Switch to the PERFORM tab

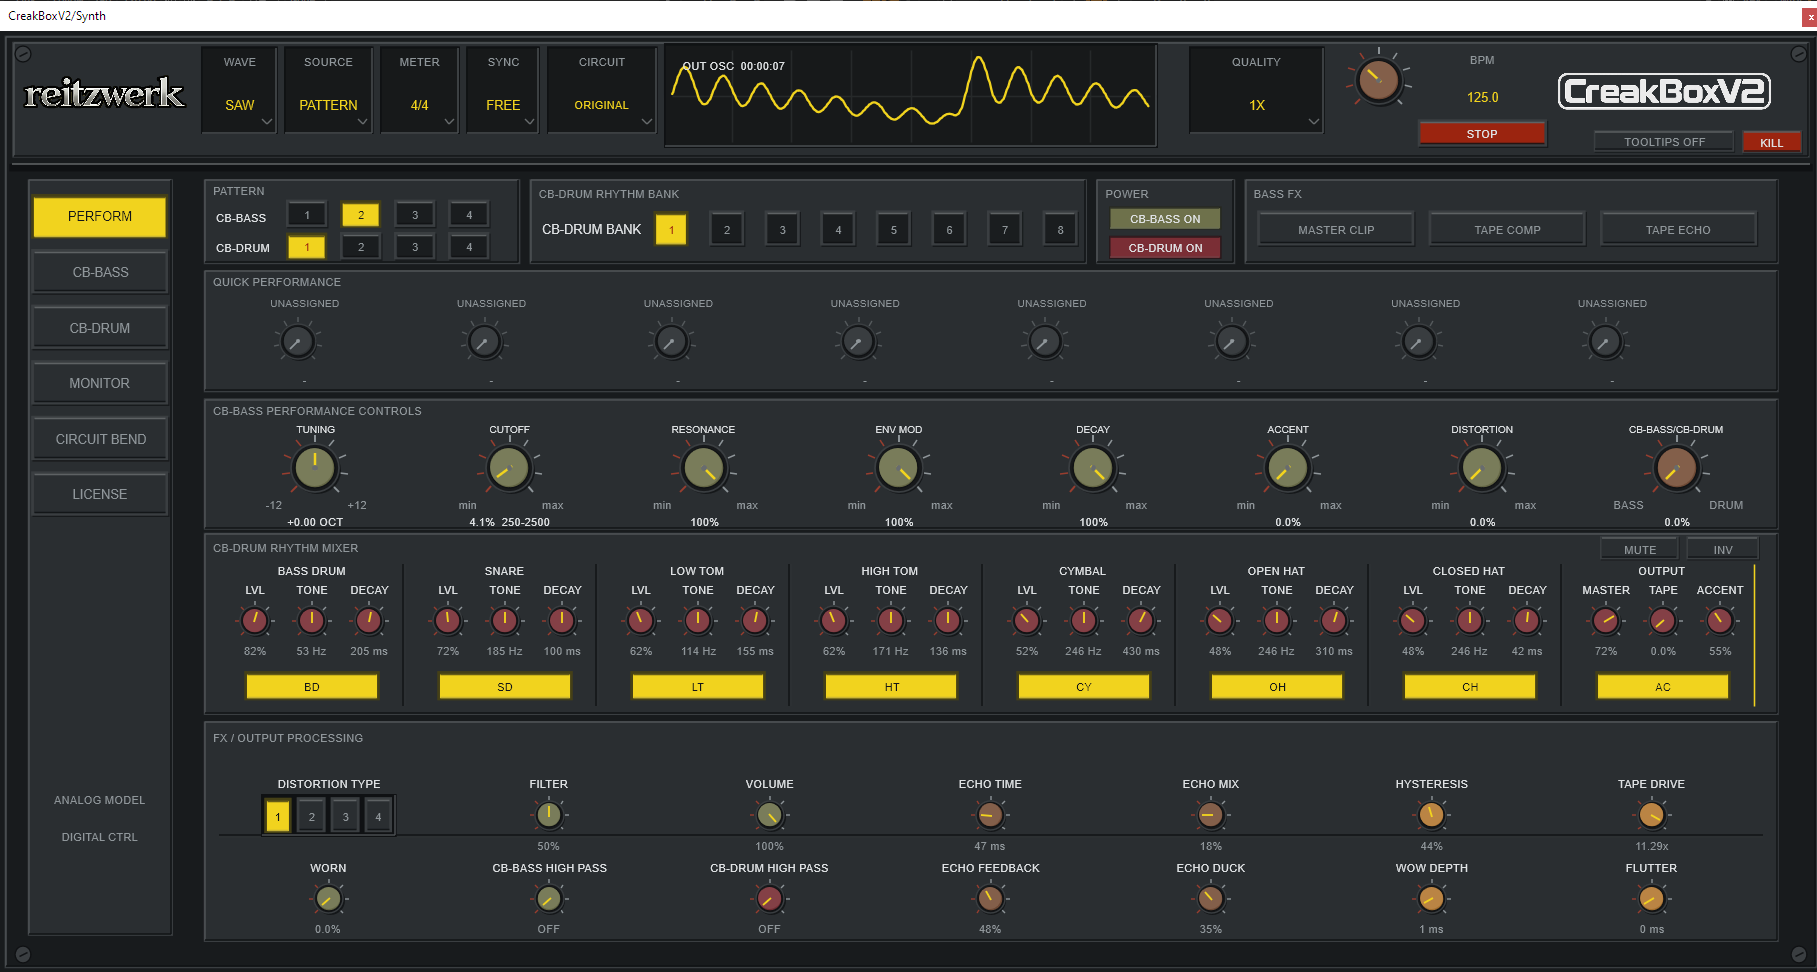[99, 216]
